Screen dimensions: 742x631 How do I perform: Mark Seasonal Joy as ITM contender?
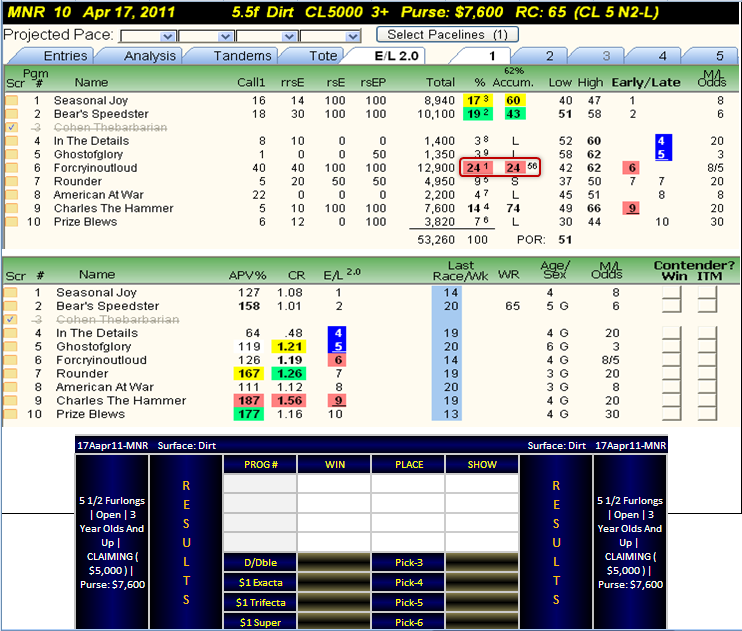[707, 293]
